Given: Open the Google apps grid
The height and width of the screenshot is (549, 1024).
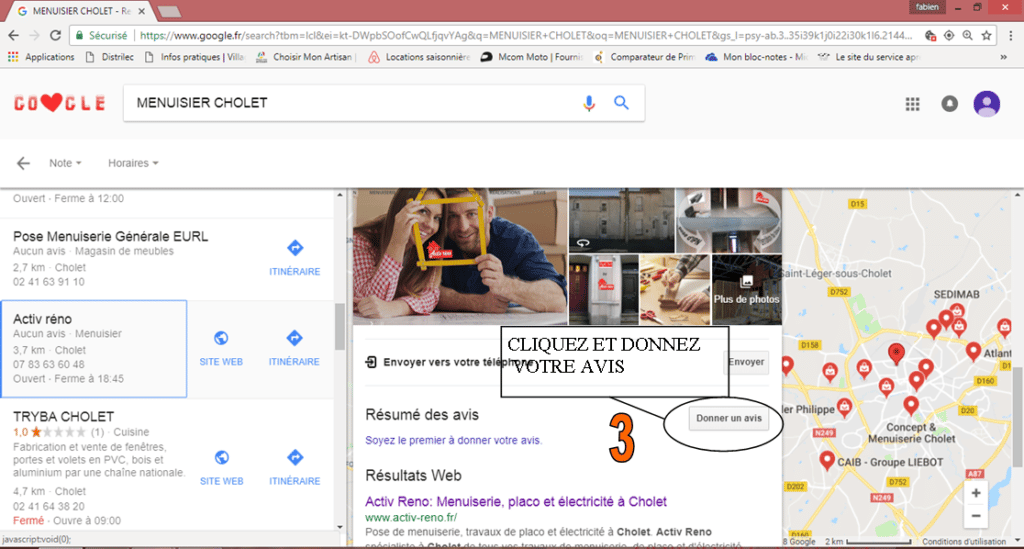Looking at the screenshot, I should [912, 104].
